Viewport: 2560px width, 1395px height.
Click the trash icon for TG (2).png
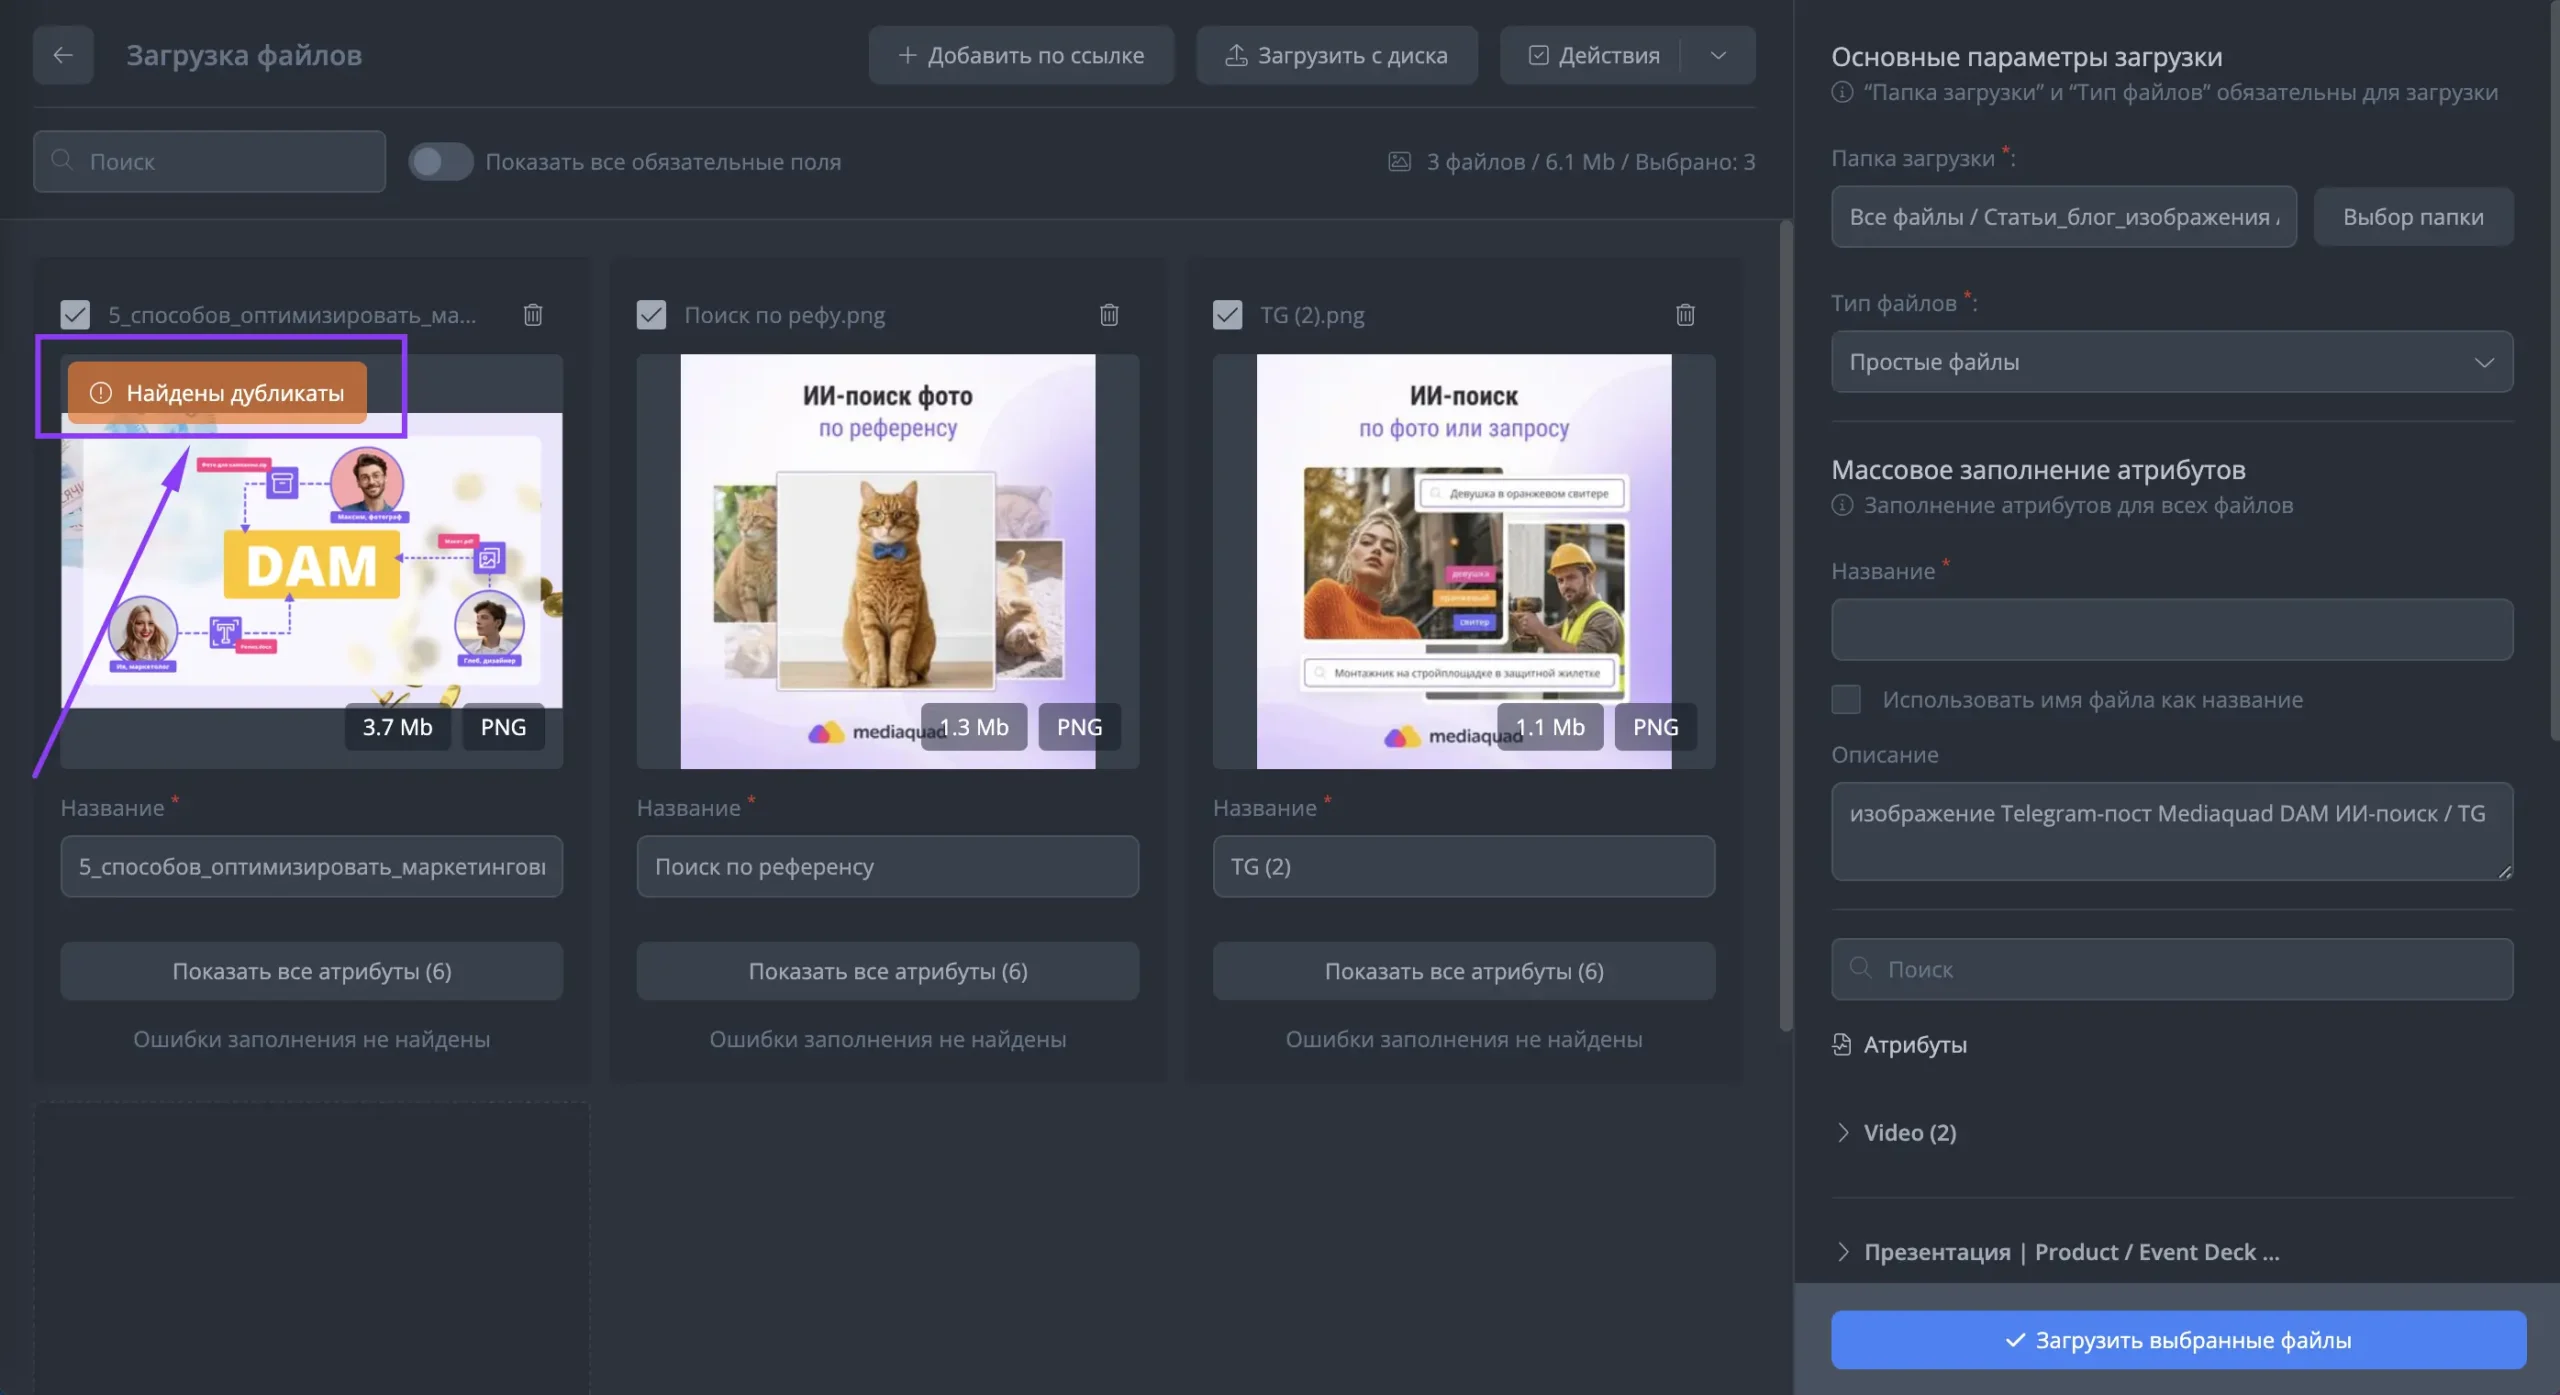[x=1685, y=315]
